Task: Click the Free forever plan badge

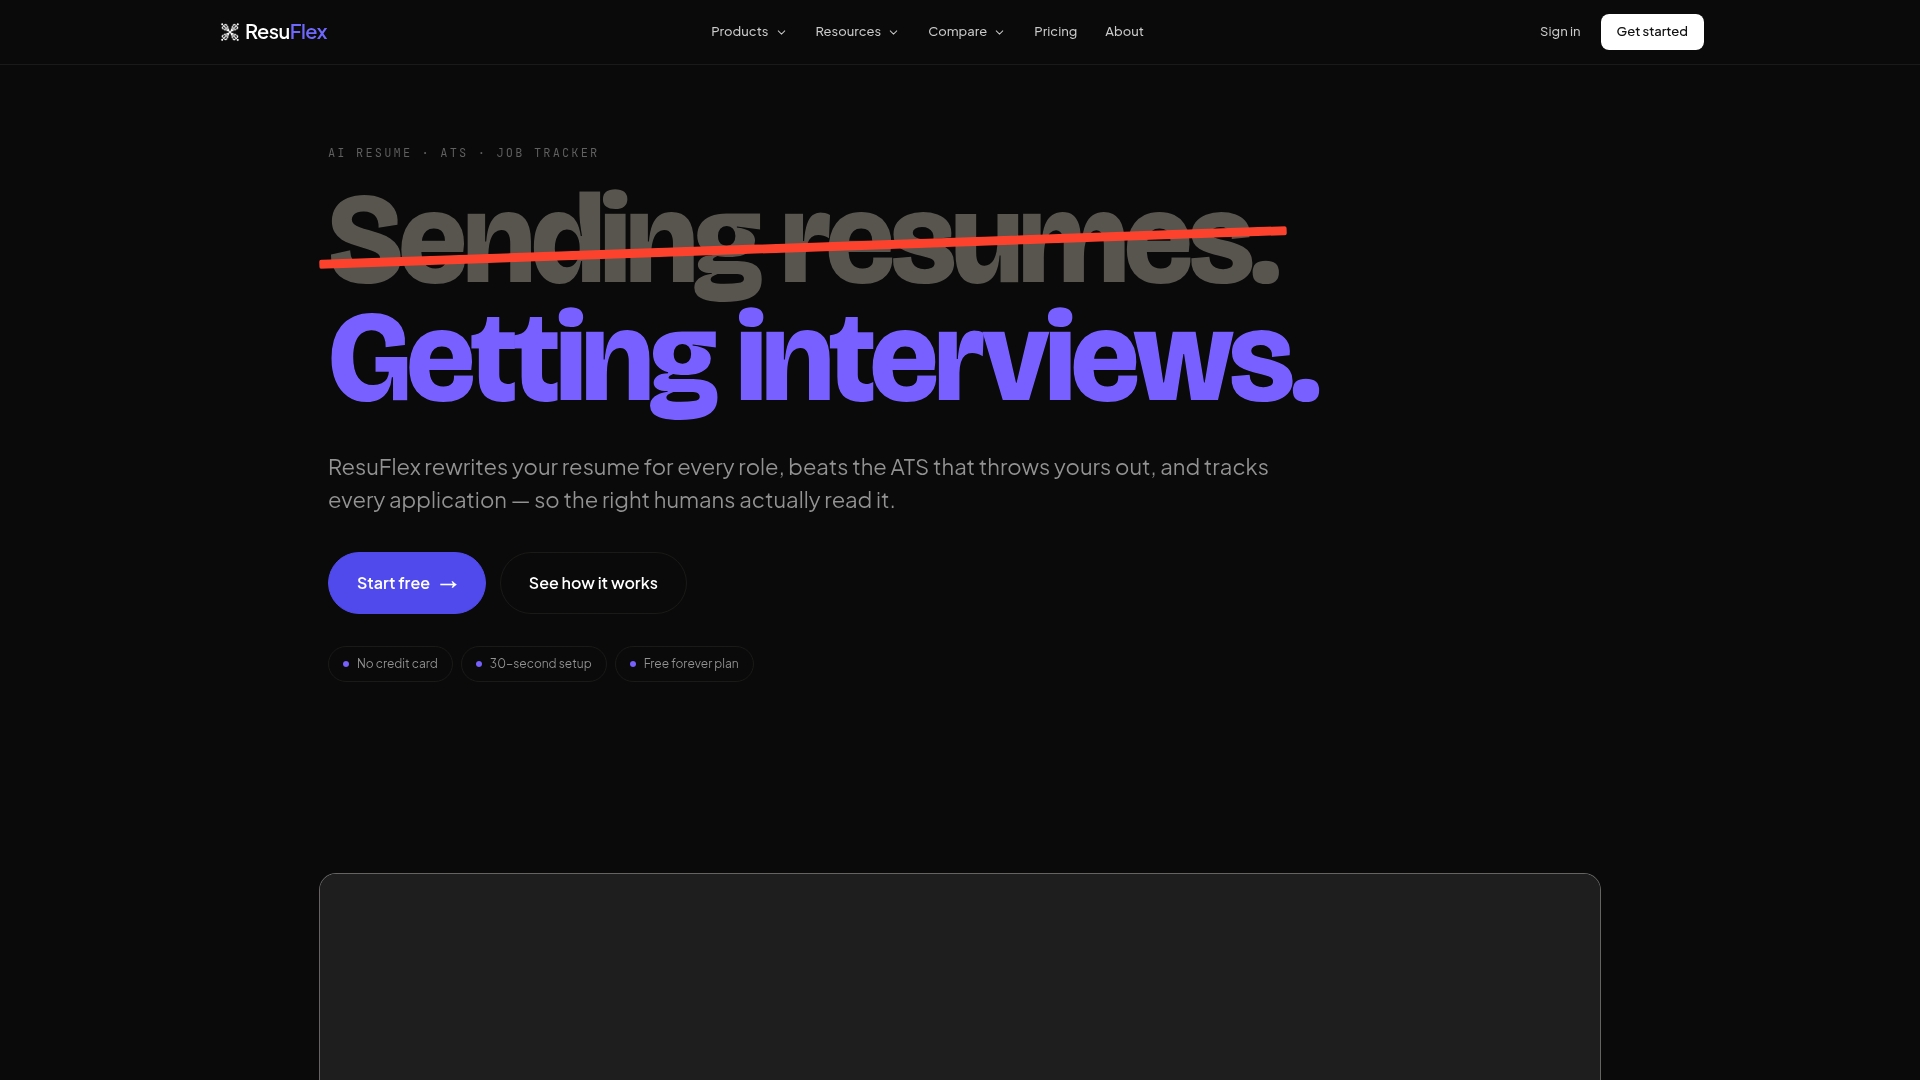Action: [x=684, y=664]
